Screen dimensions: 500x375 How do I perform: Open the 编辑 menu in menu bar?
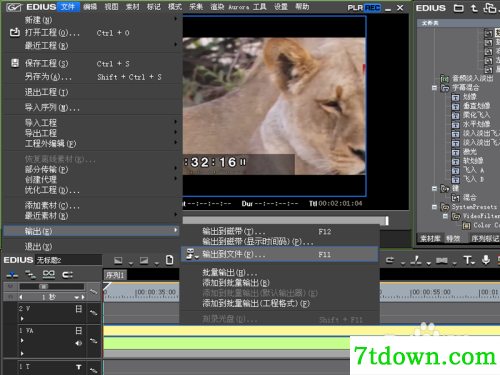[90, 7]
